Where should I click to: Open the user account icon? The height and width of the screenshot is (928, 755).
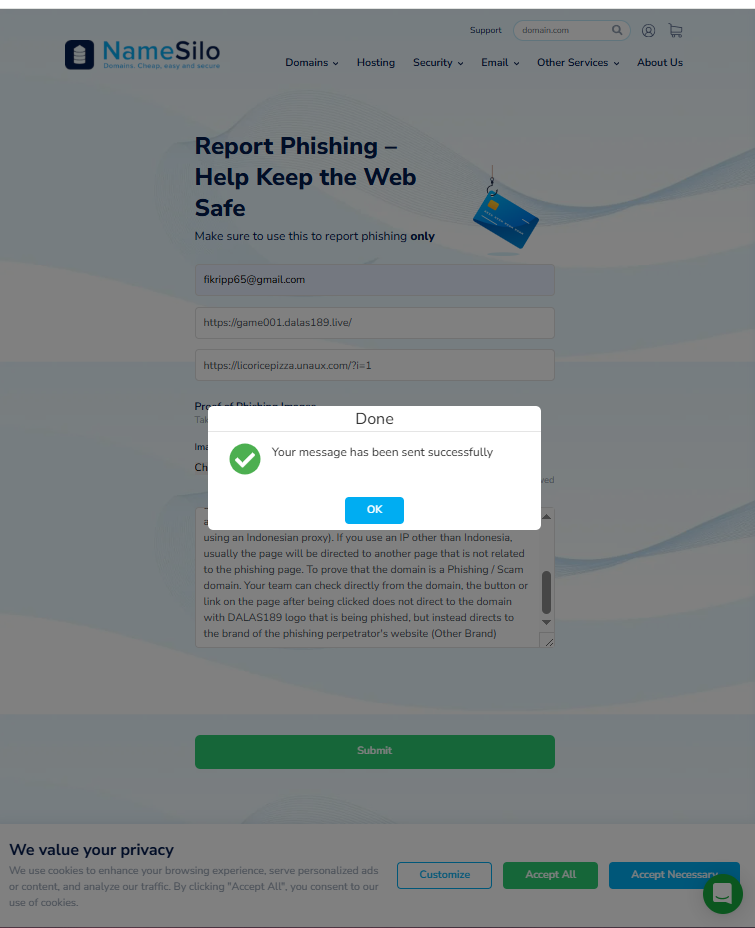[648, 31]
